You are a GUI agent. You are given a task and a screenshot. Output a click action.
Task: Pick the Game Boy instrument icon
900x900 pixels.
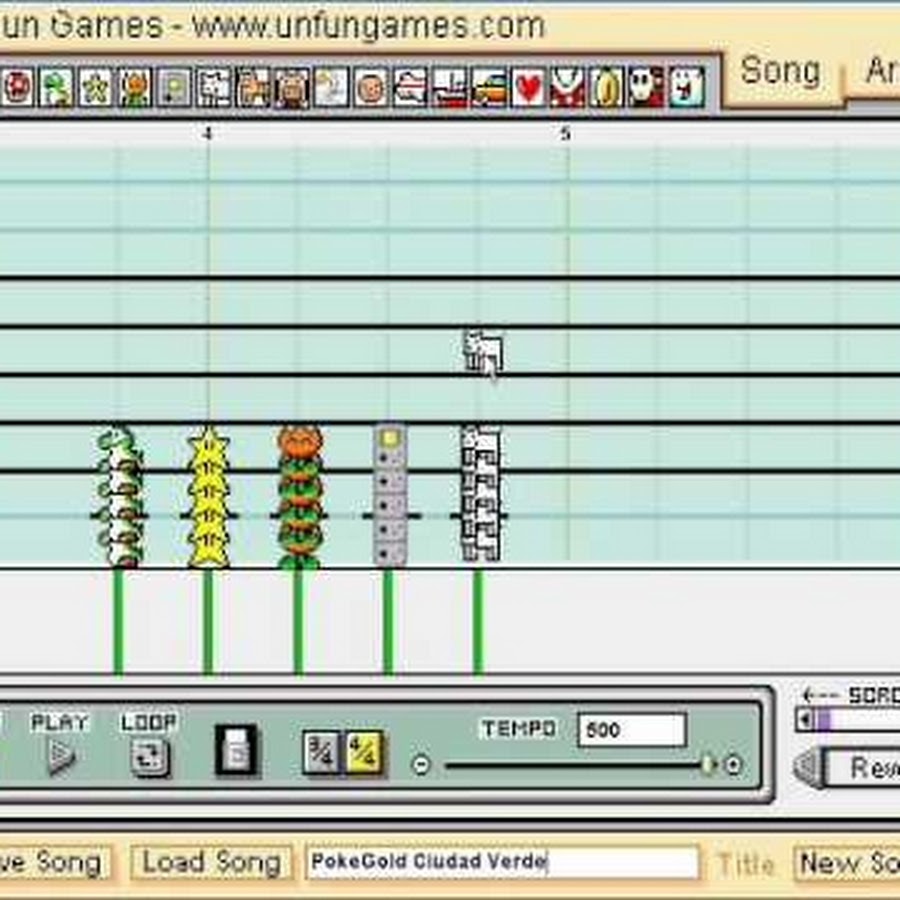(x=174, y=88)
